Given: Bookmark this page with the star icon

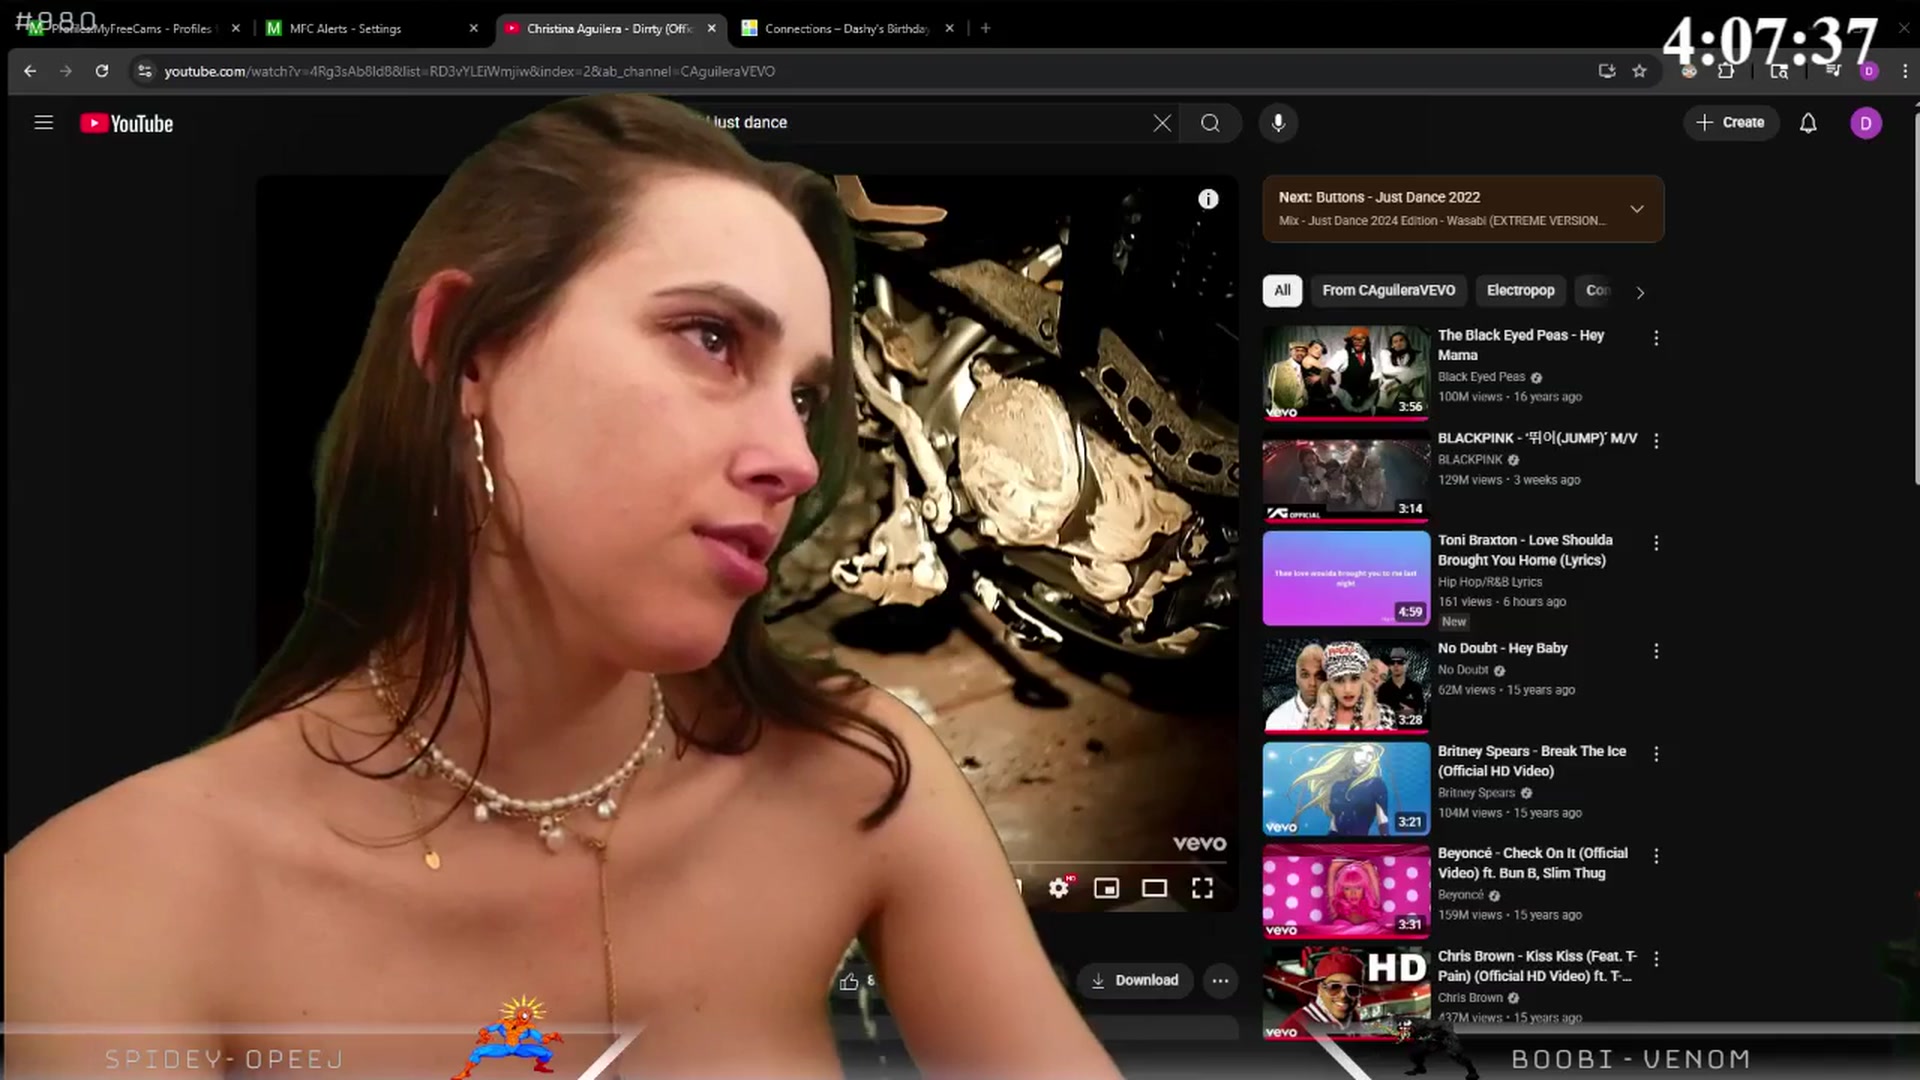Looking at the screenshot, I should 1639,71.
